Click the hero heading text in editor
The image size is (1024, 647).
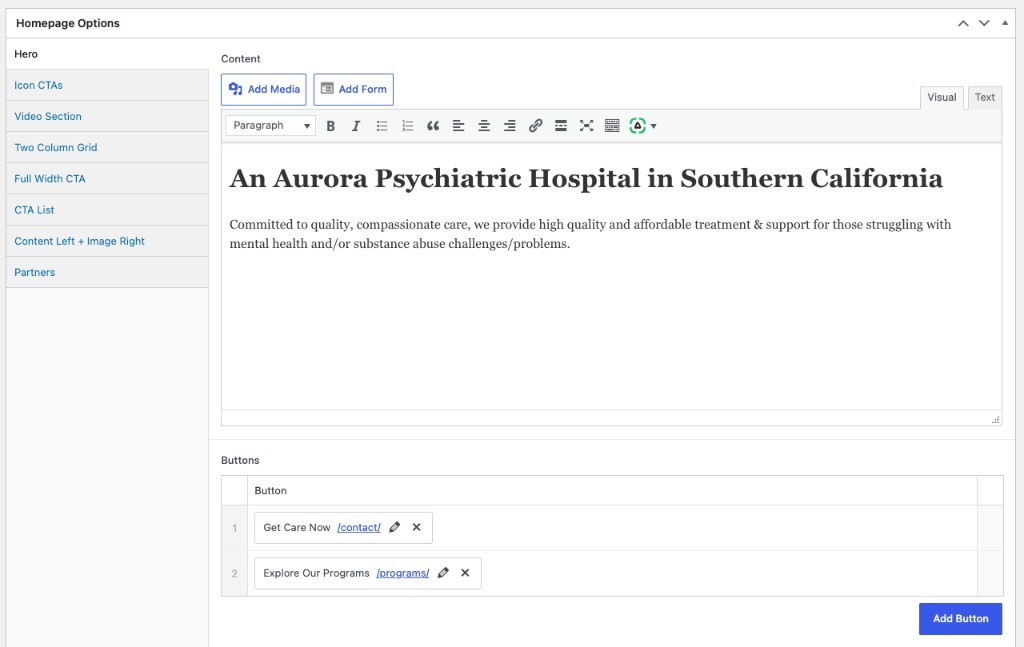pyautogui.click(x=586, y=179)
